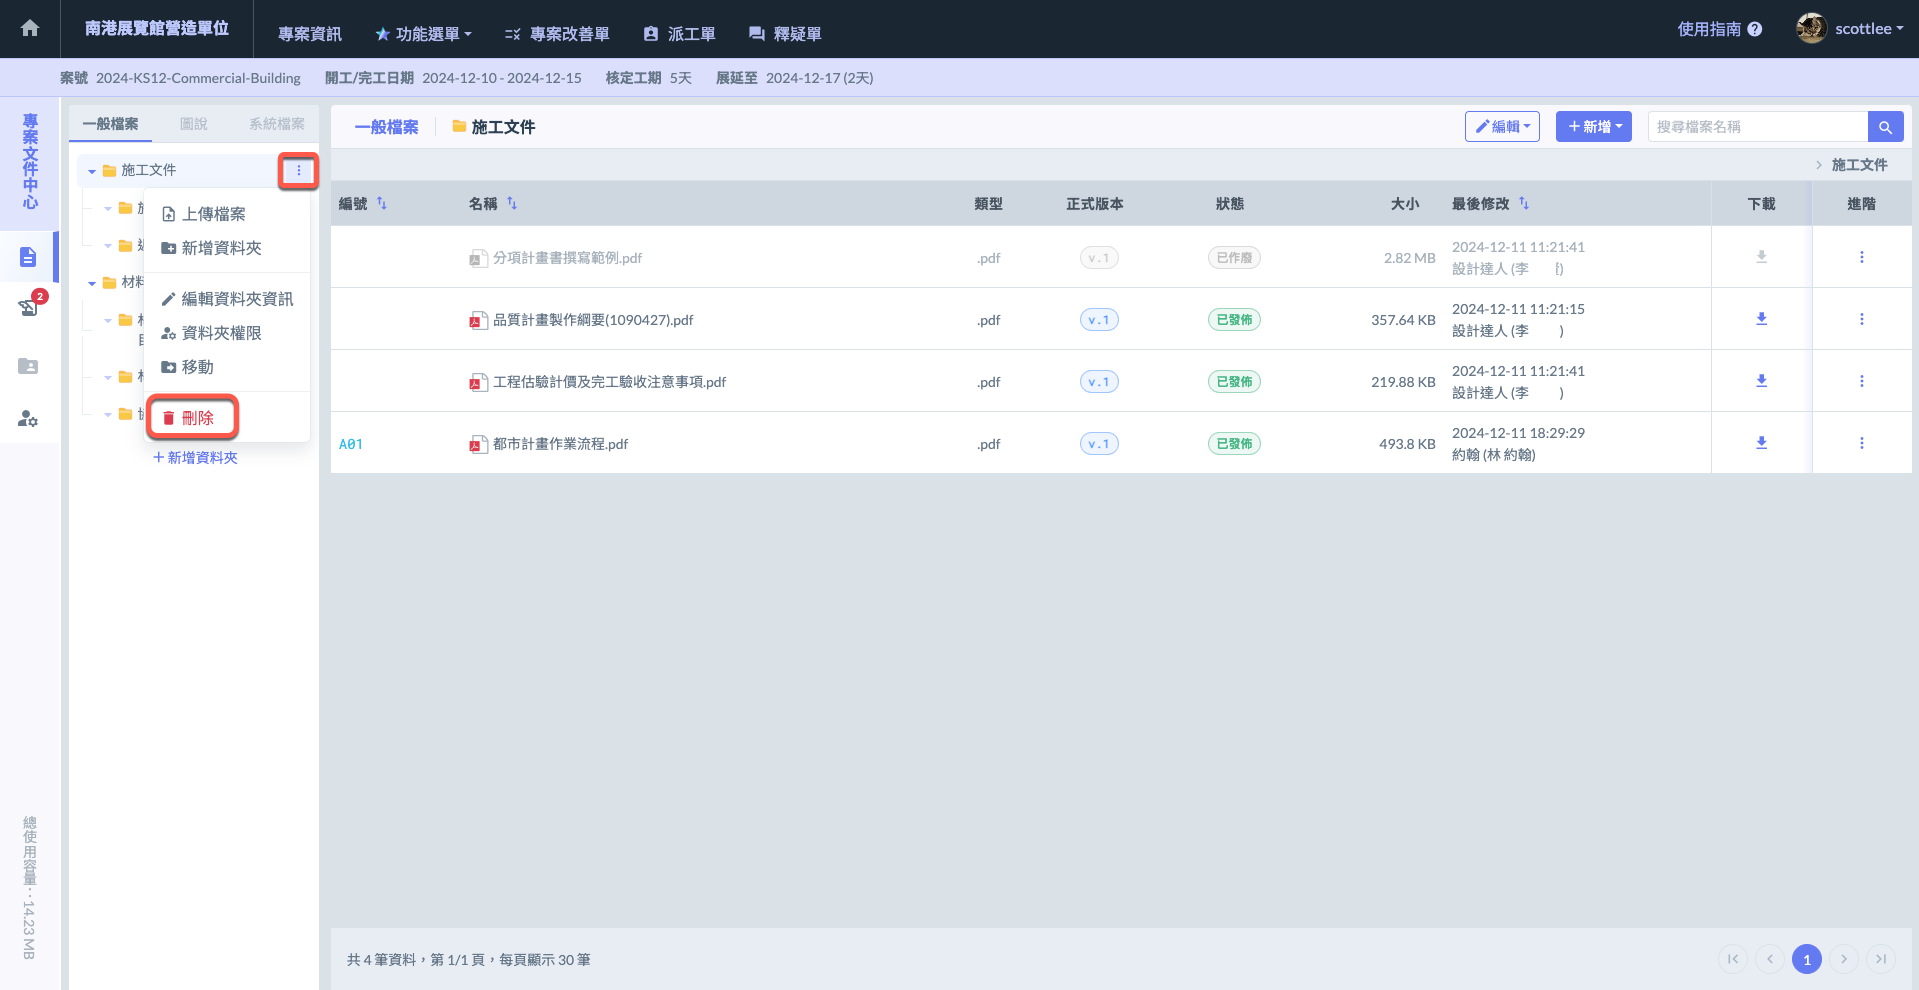The height and width of the screenshot is (990, 1919).
Task: Open the document center sidebar icon
Action: pyautogui.click(x=28, y=258)
